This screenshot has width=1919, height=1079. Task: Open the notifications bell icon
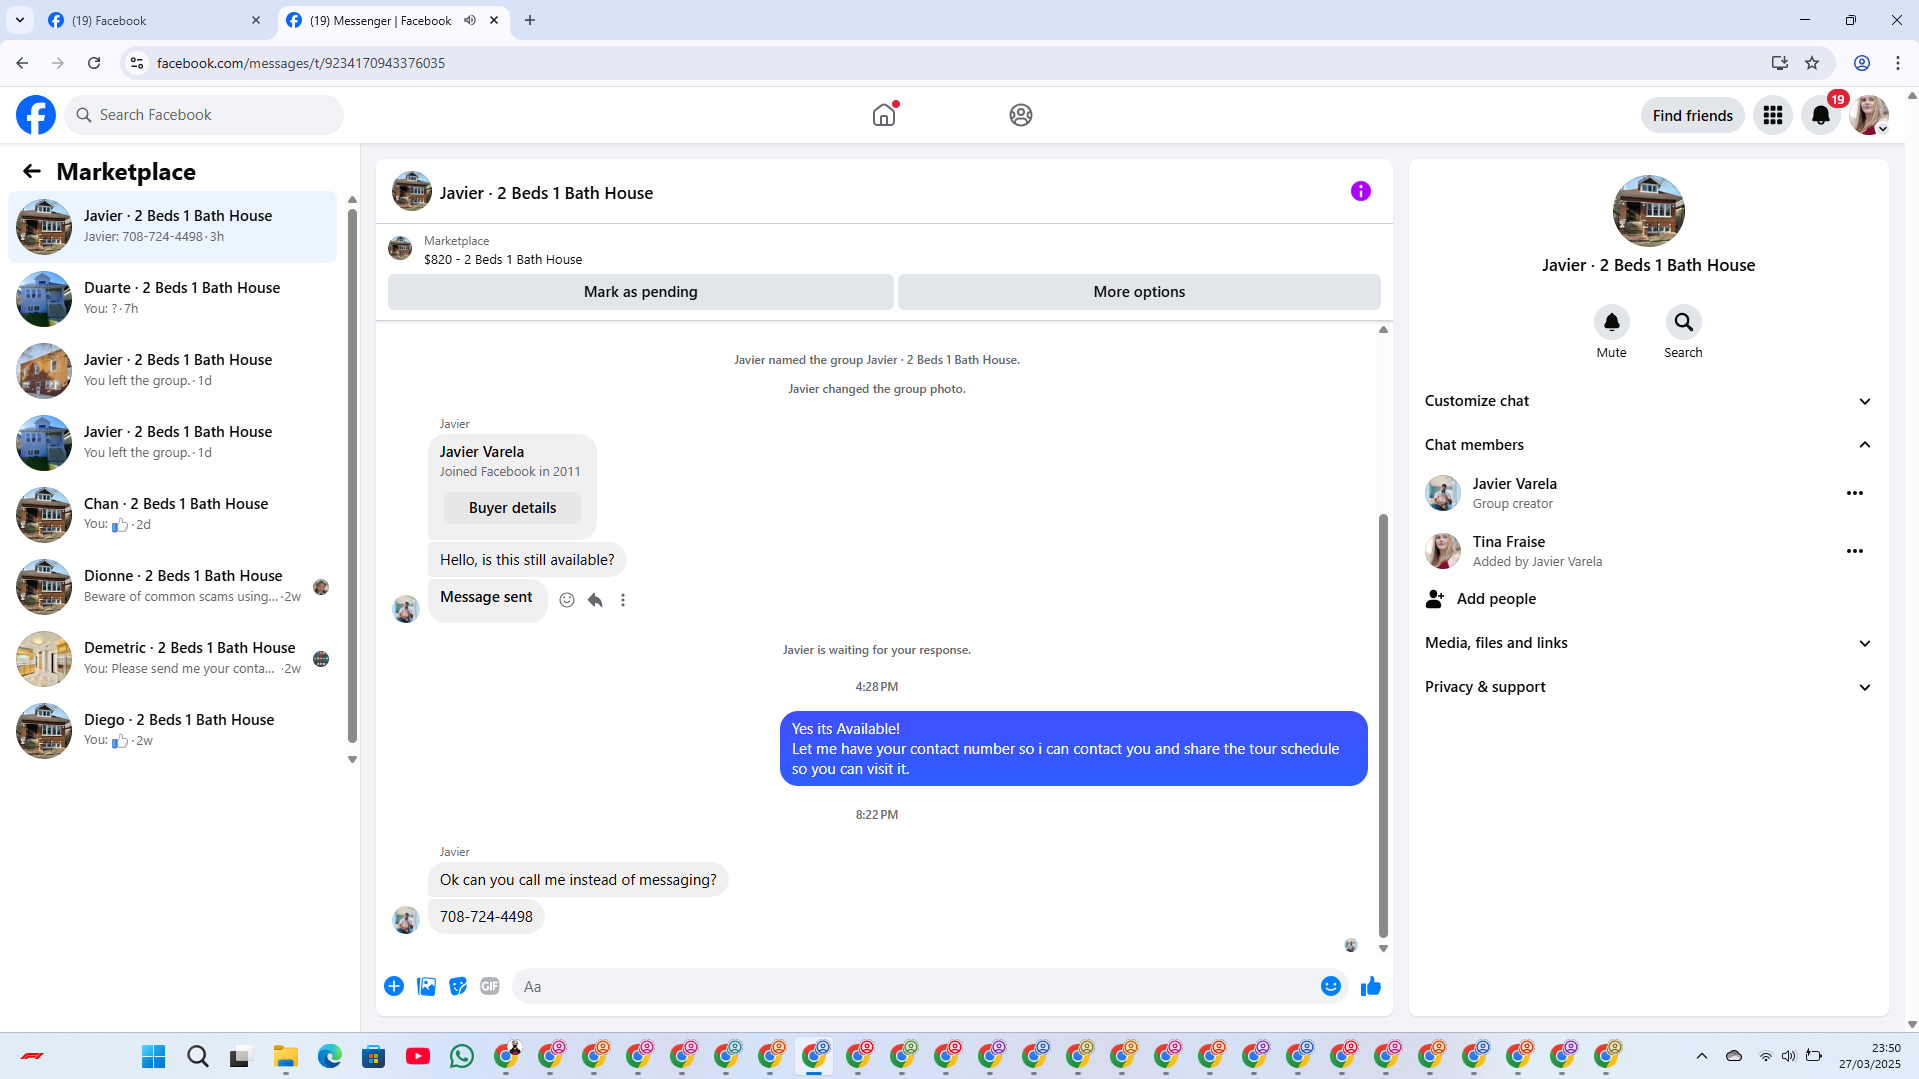point(1821,115)
